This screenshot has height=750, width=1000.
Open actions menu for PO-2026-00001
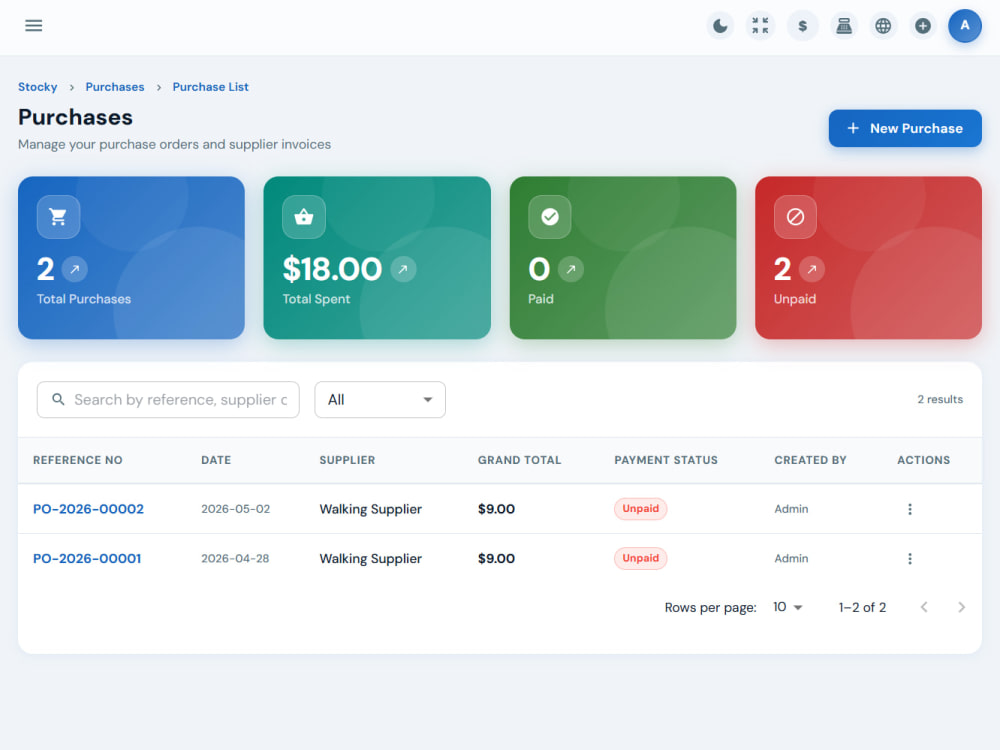[x=910, y=559]
